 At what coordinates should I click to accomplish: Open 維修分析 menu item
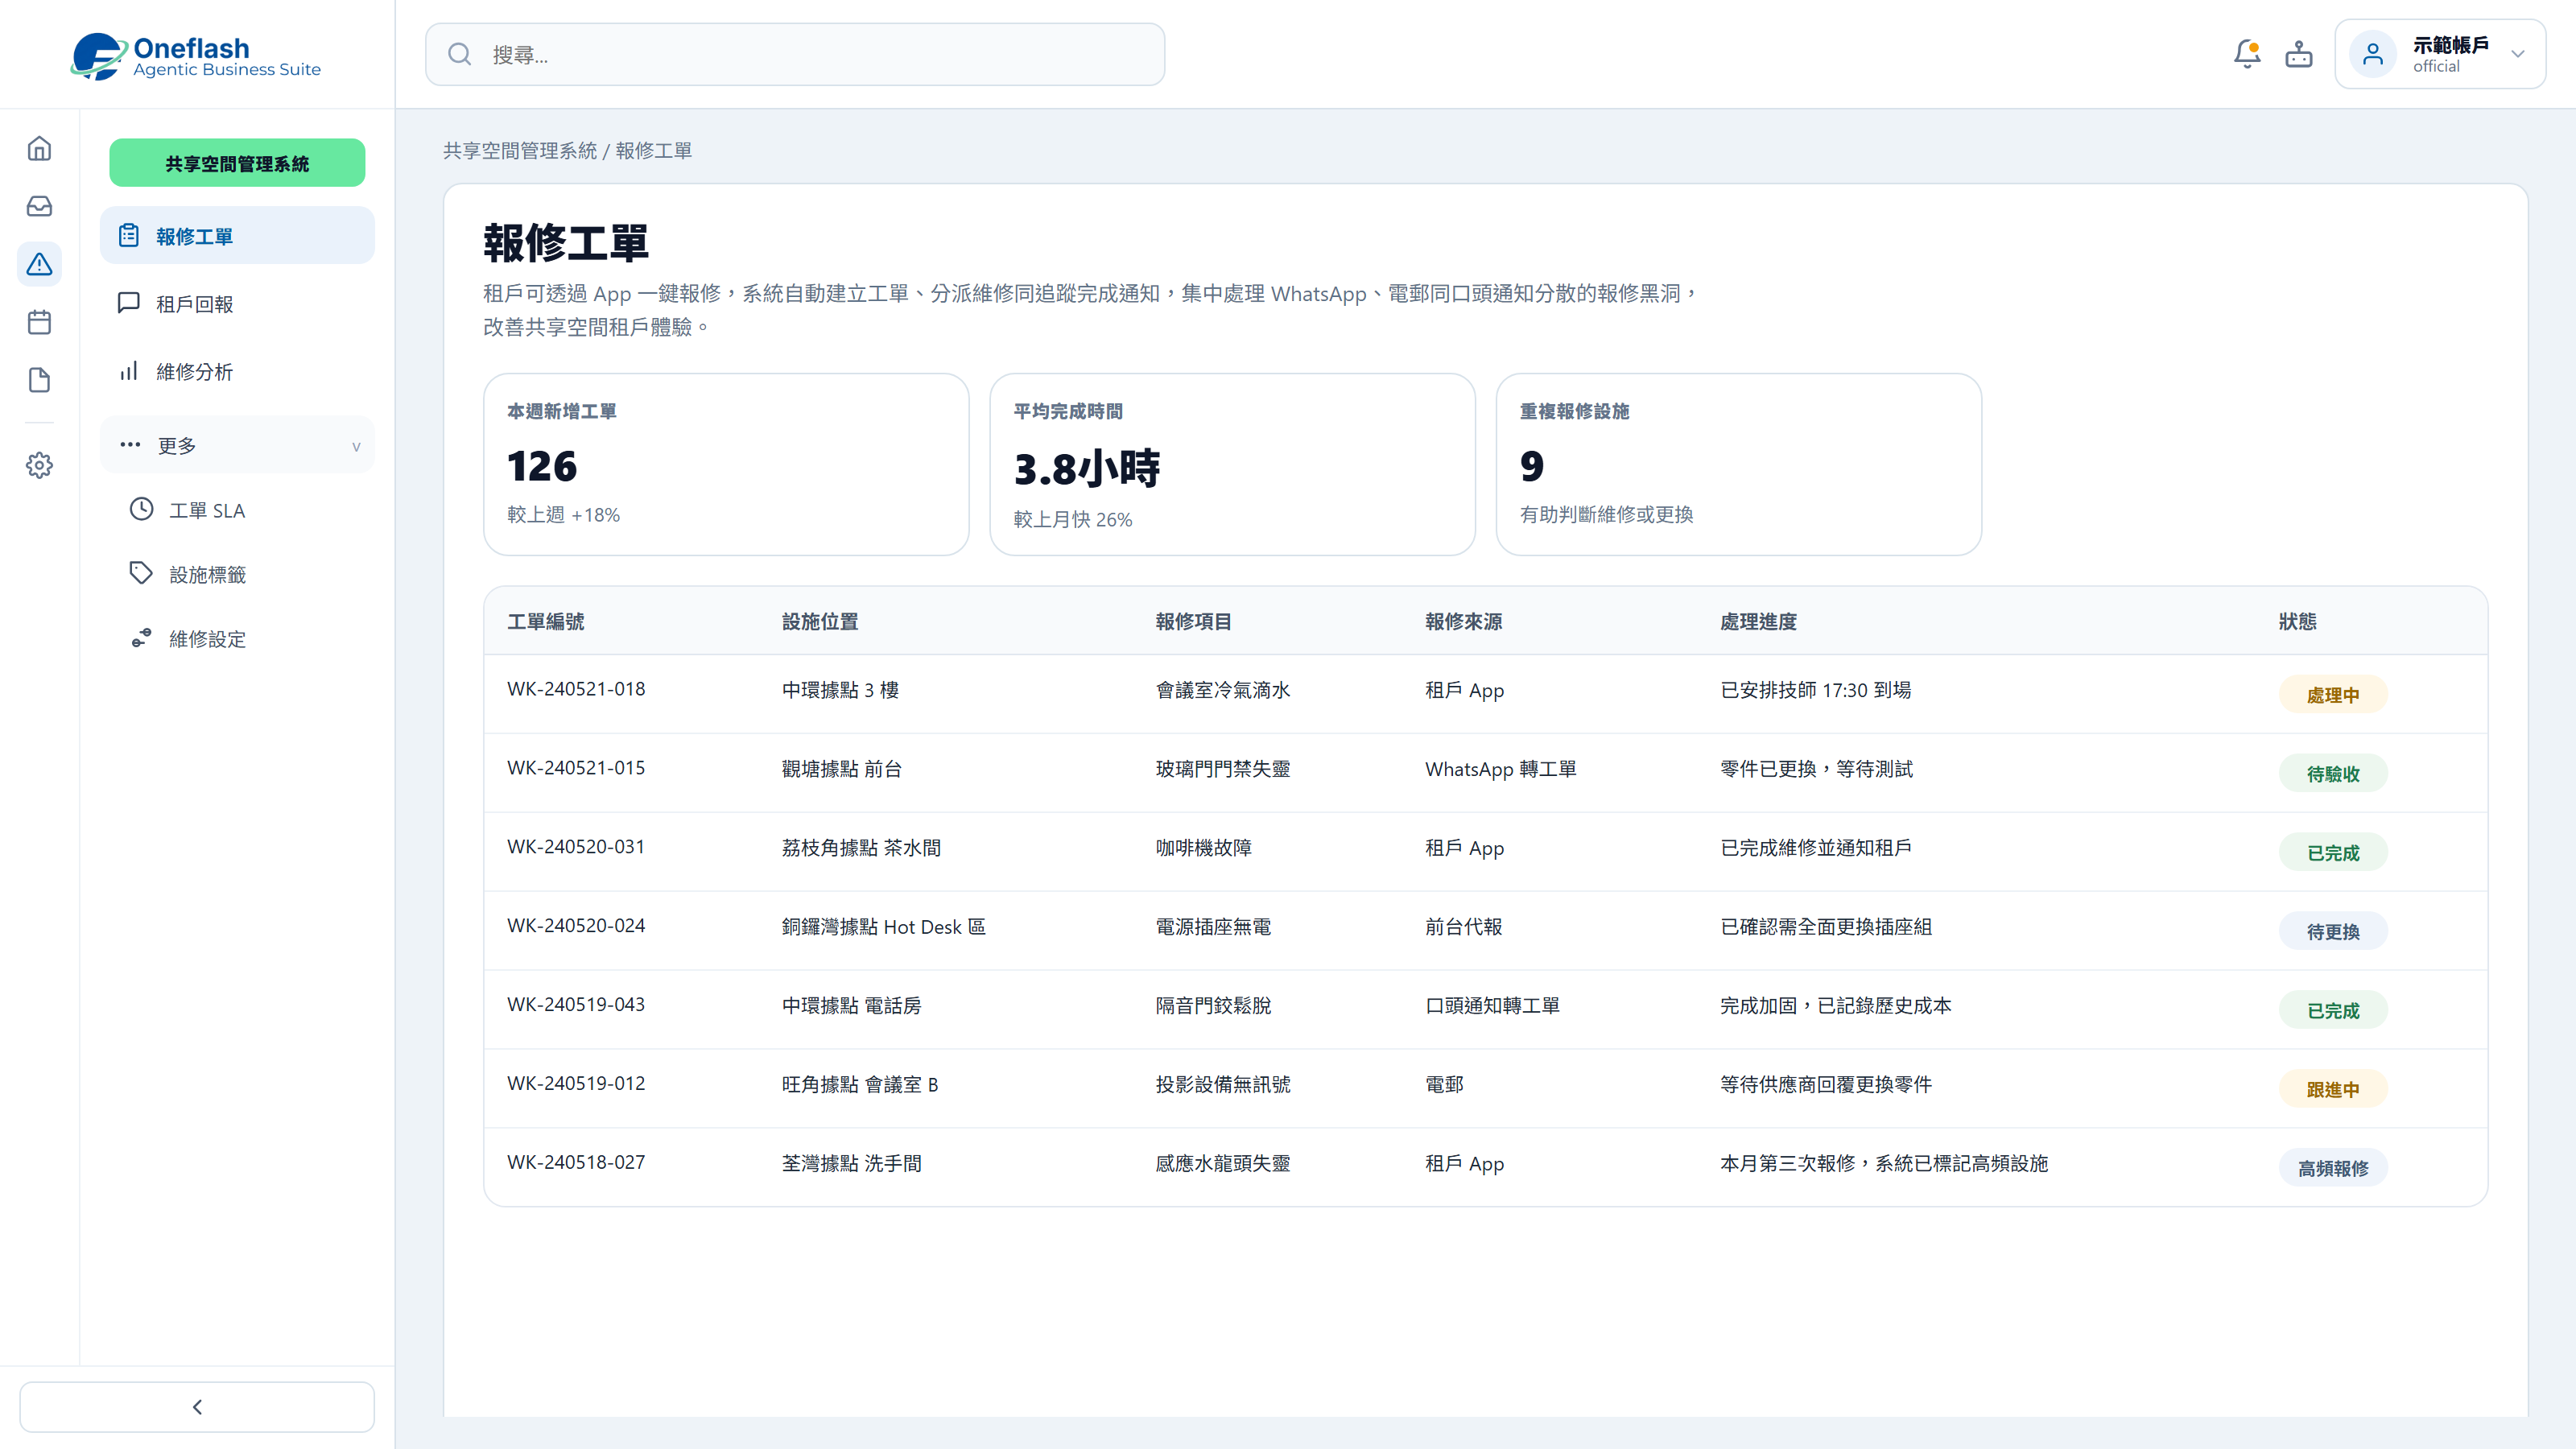click(237, 371)
